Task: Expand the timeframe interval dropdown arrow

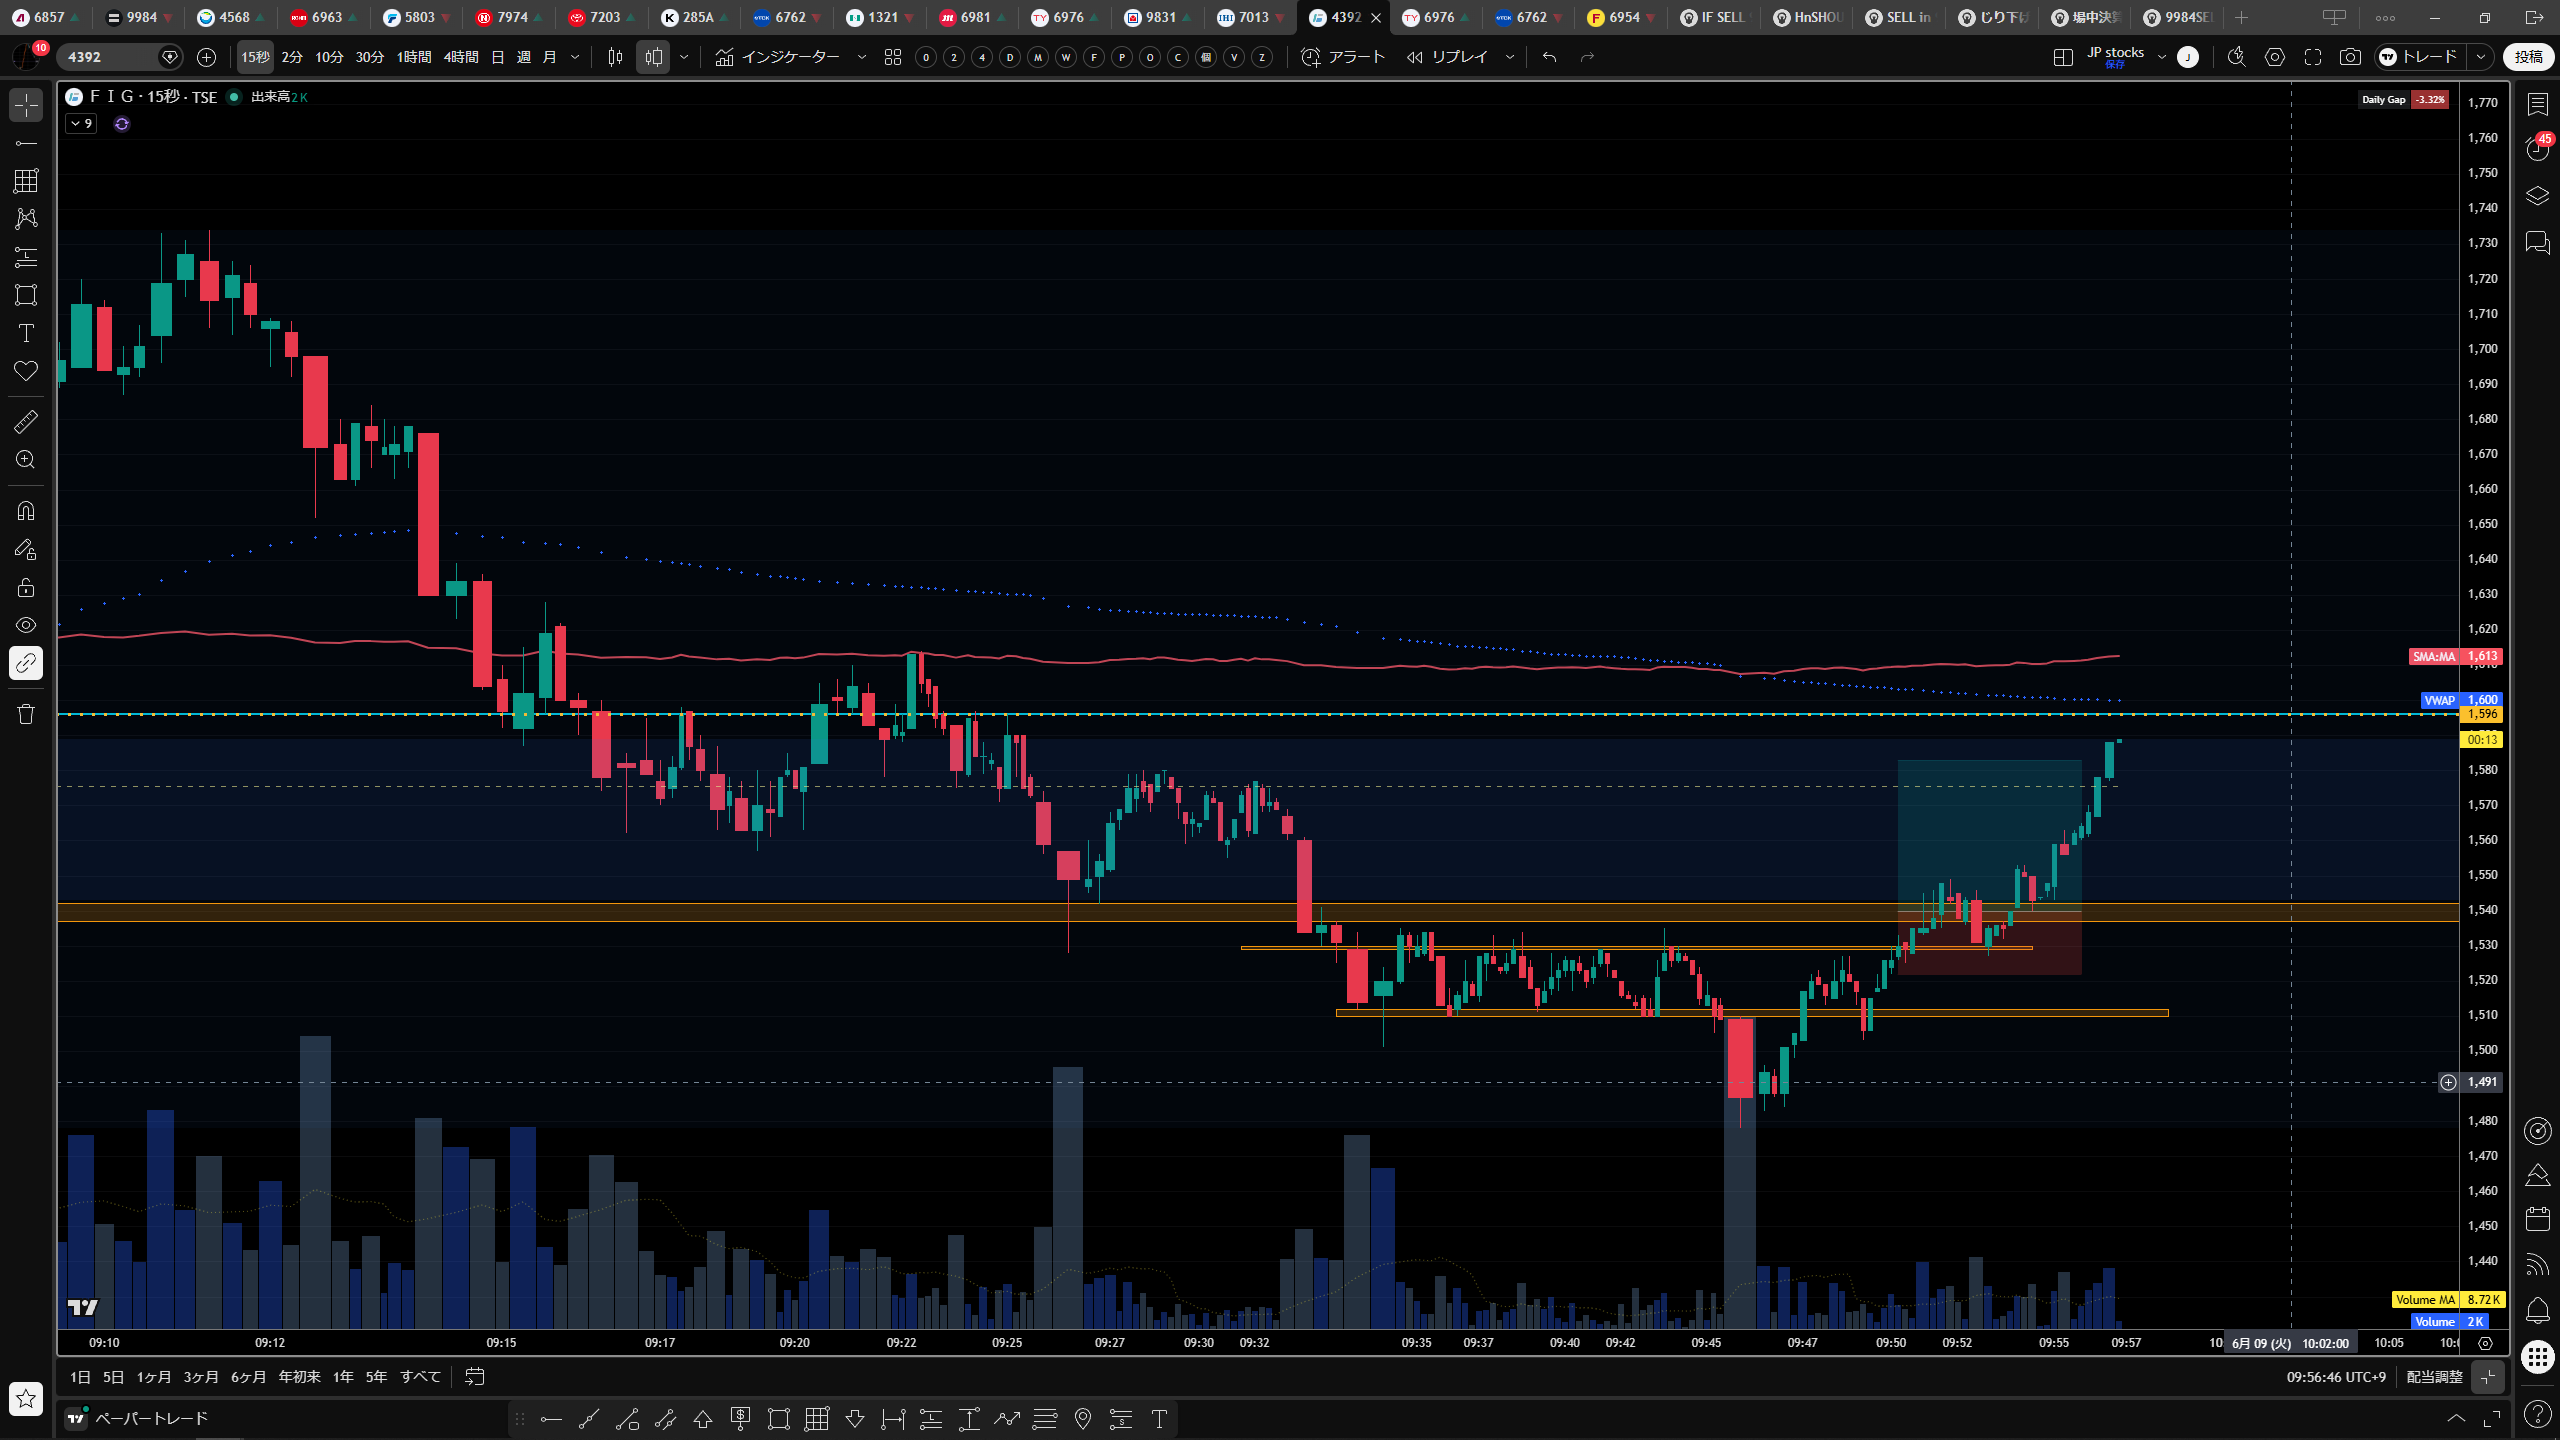Action: click(x=575, y=57)
